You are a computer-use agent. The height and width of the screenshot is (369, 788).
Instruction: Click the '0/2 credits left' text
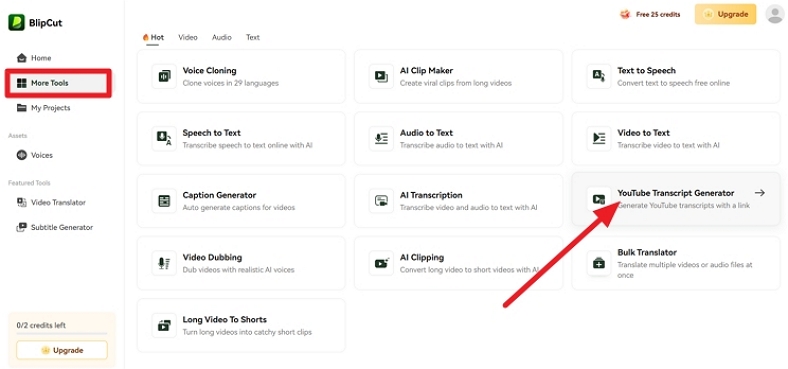click(x=41, y=325)
